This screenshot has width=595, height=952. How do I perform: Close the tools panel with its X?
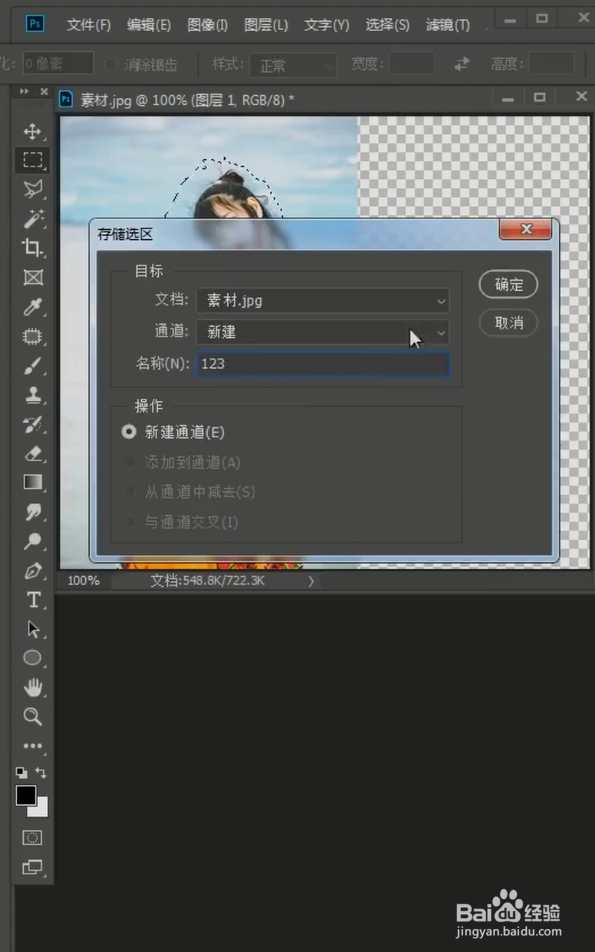click(x=44, y=91)
